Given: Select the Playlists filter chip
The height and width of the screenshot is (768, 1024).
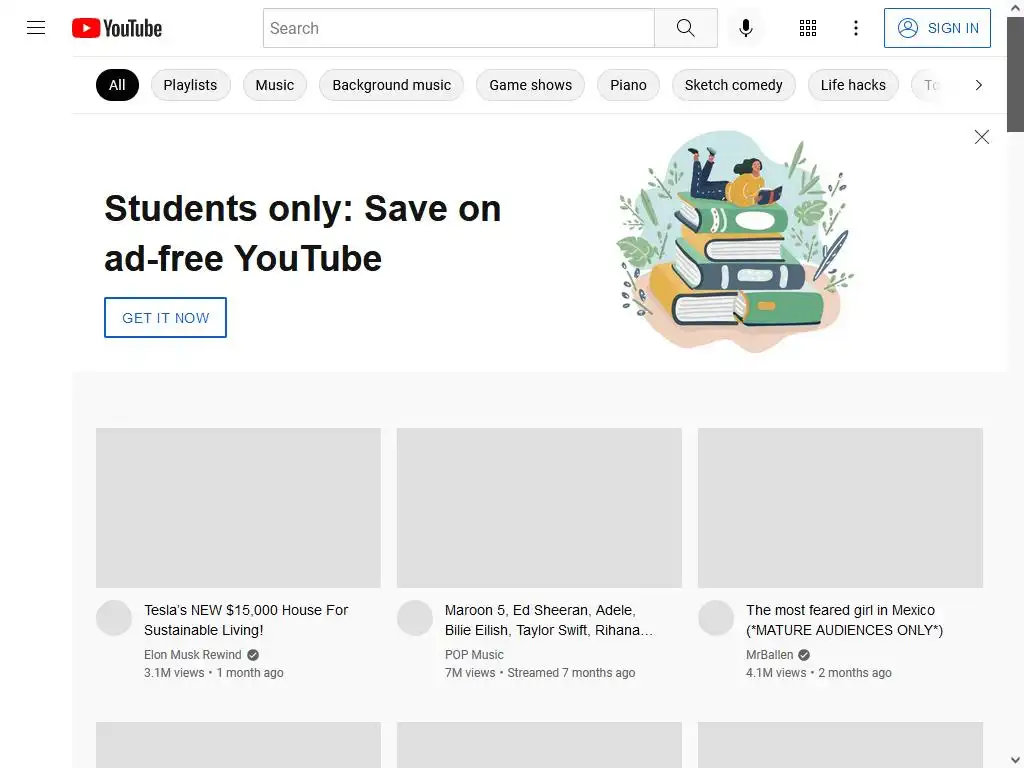Looking at the screenshot, I should point(190,85).
